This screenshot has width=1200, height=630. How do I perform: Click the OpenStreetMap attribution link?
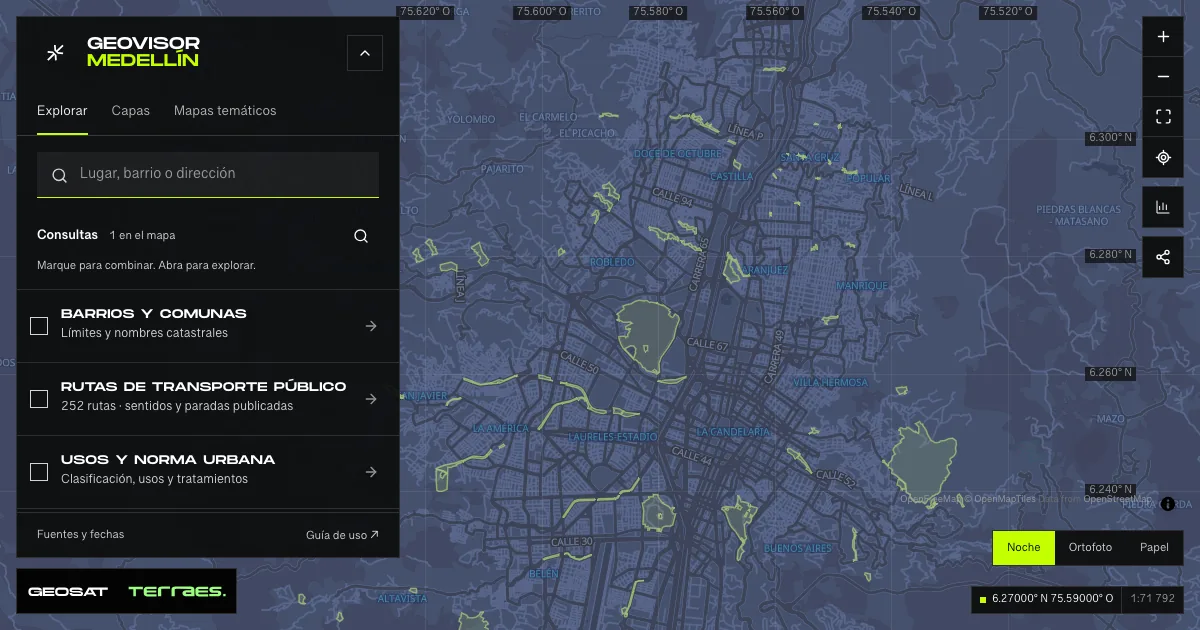pos(1118,499)
